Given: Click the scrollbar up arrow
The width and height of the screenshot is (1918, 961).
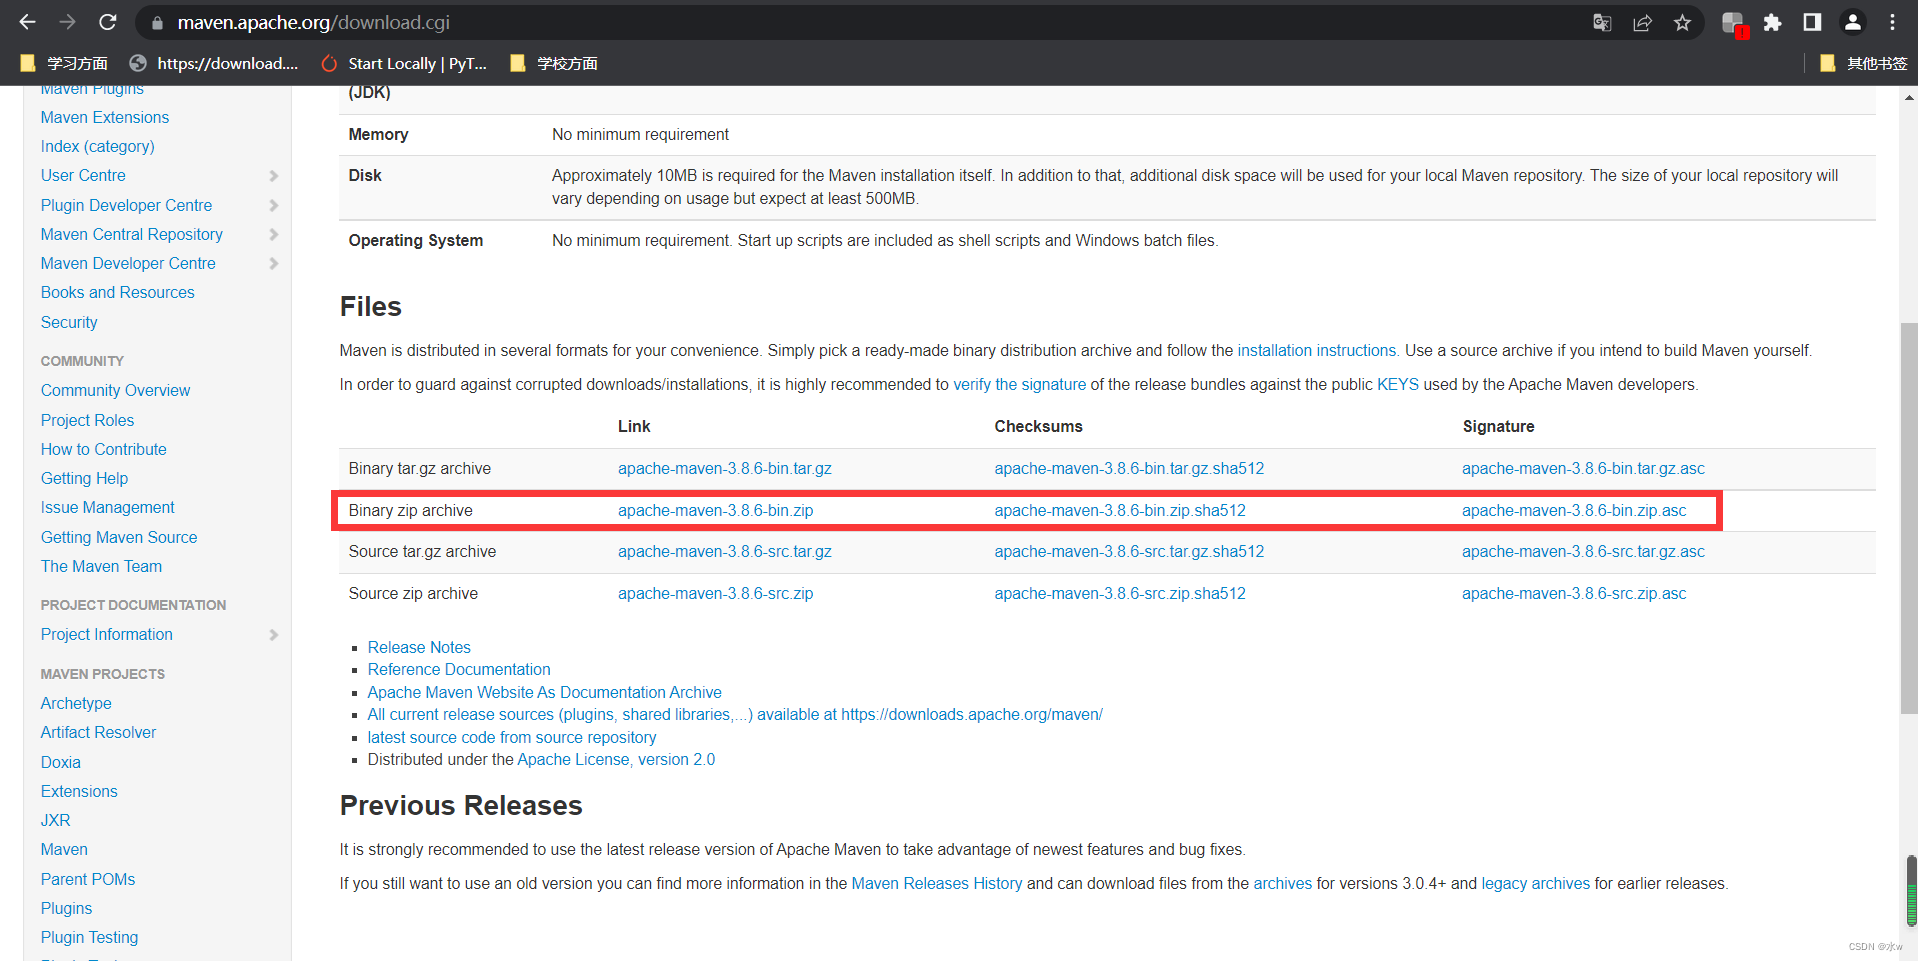Looking at the screenshot, I should point(1909,97).
